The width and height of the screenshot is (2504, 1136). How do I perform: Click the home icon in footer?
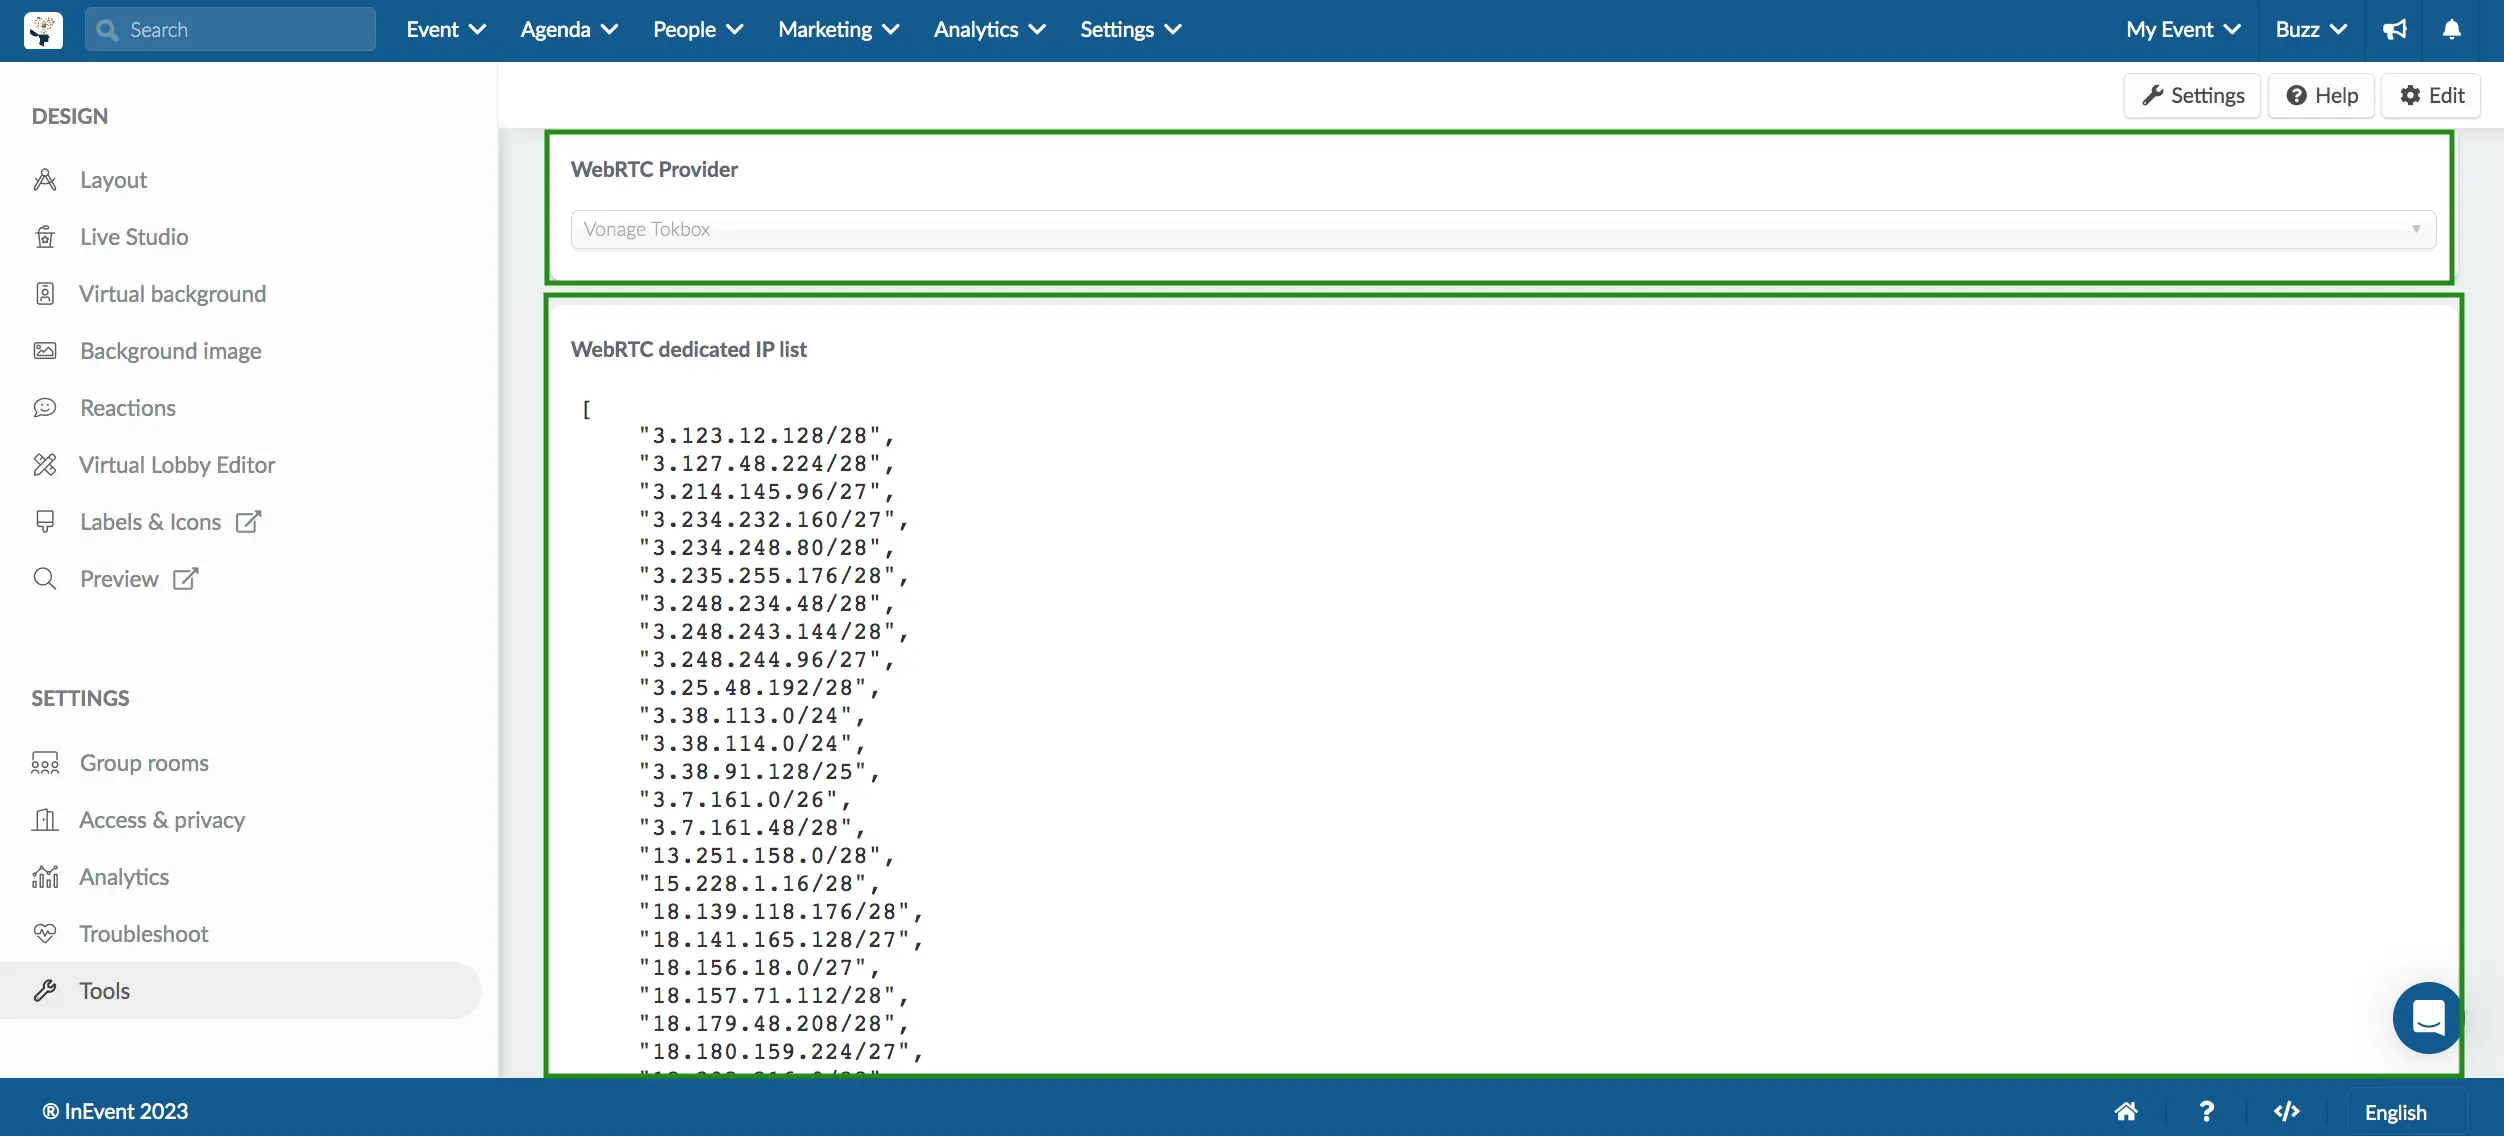pos(2126,1112)
